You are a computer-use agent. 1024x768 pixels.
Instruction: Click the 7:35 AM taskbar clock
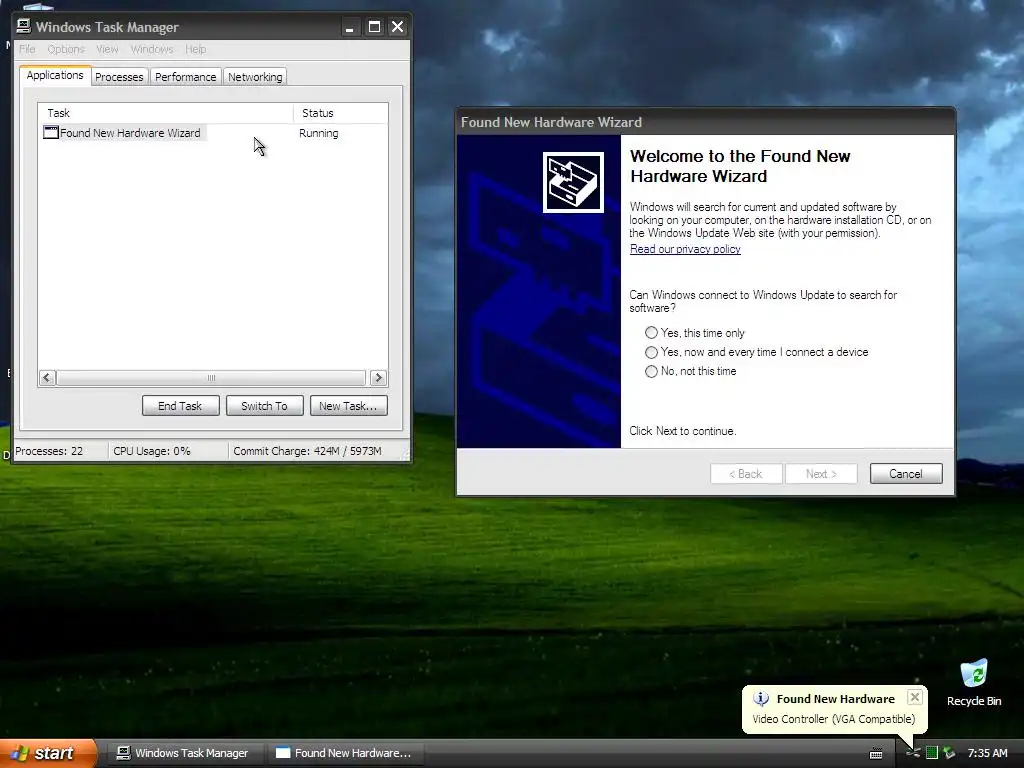coord(987,753)
